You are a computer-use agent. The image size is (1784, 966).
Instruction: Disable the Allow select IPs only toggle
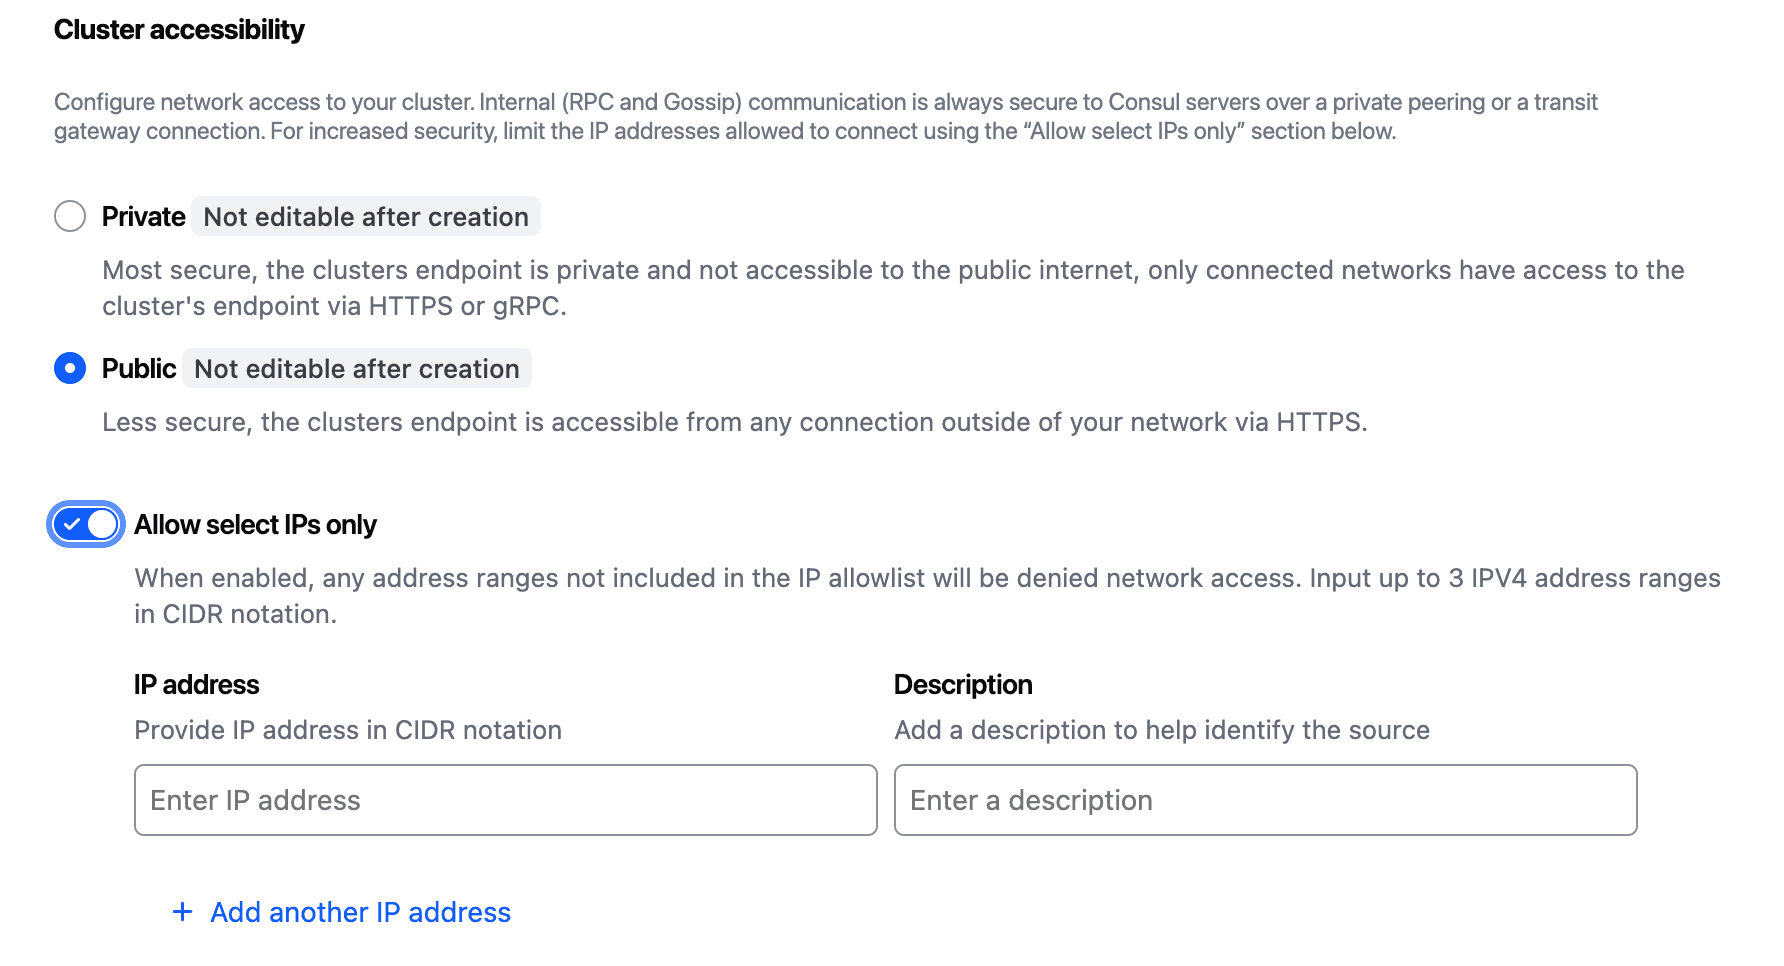[x=86, y=524]
